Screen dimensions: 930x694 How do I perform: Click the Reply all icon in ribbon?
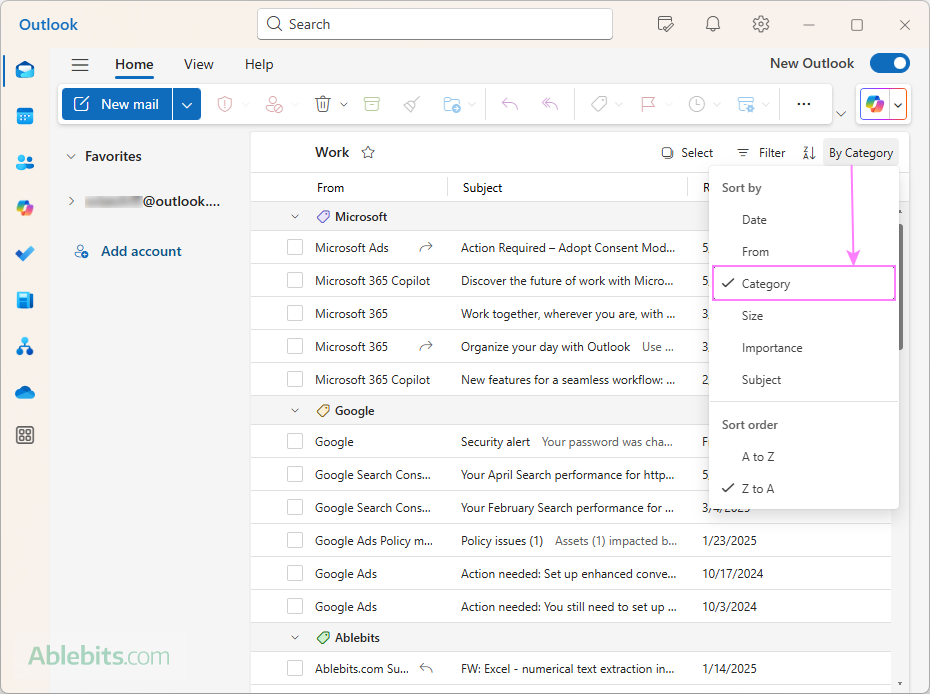point(550,104)
